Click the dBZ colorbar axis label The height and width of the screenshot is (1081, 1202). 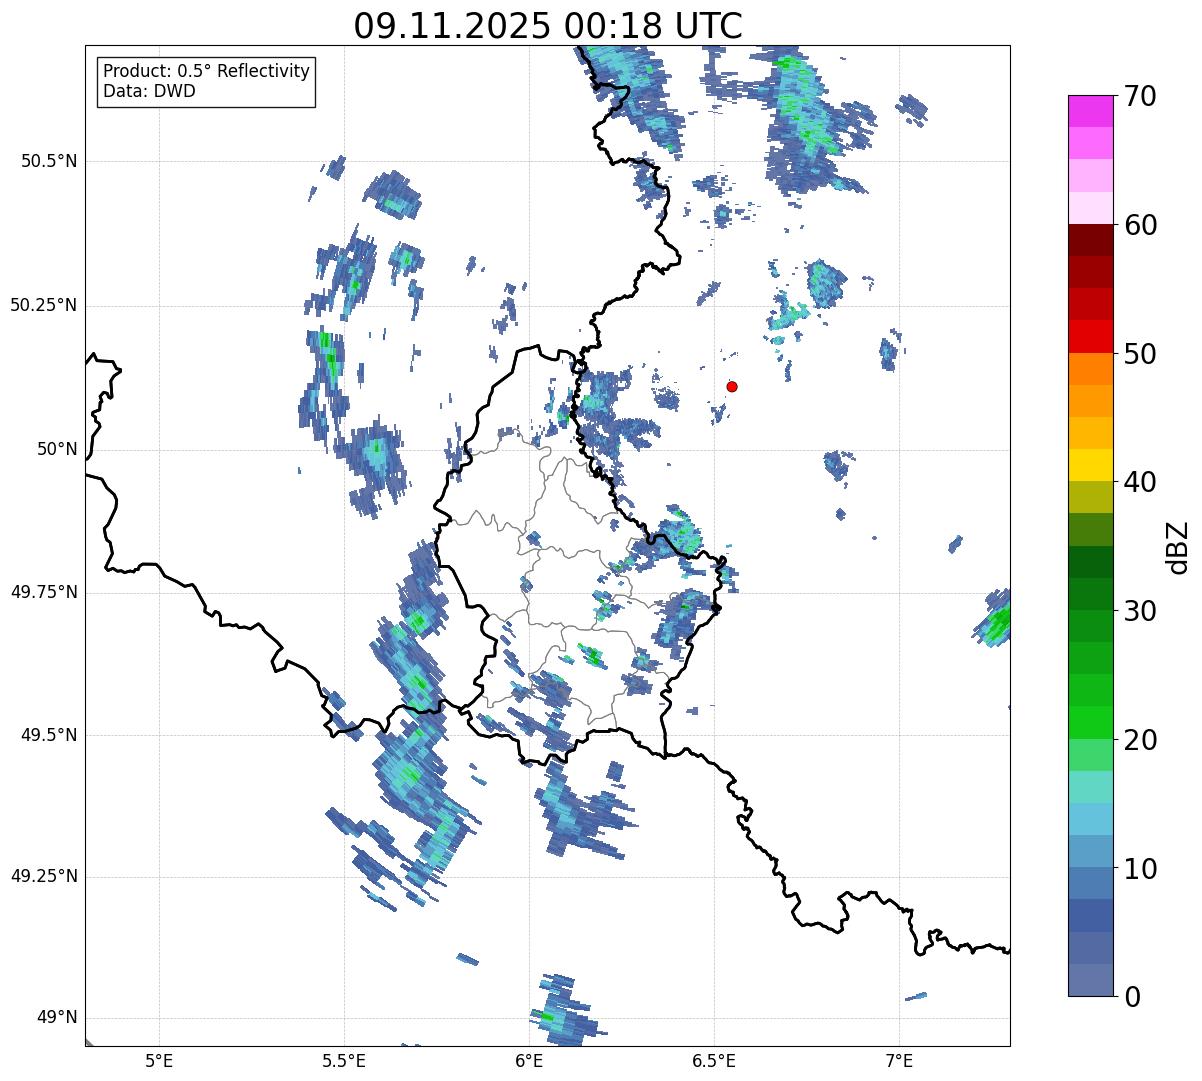click(1178, 546)
